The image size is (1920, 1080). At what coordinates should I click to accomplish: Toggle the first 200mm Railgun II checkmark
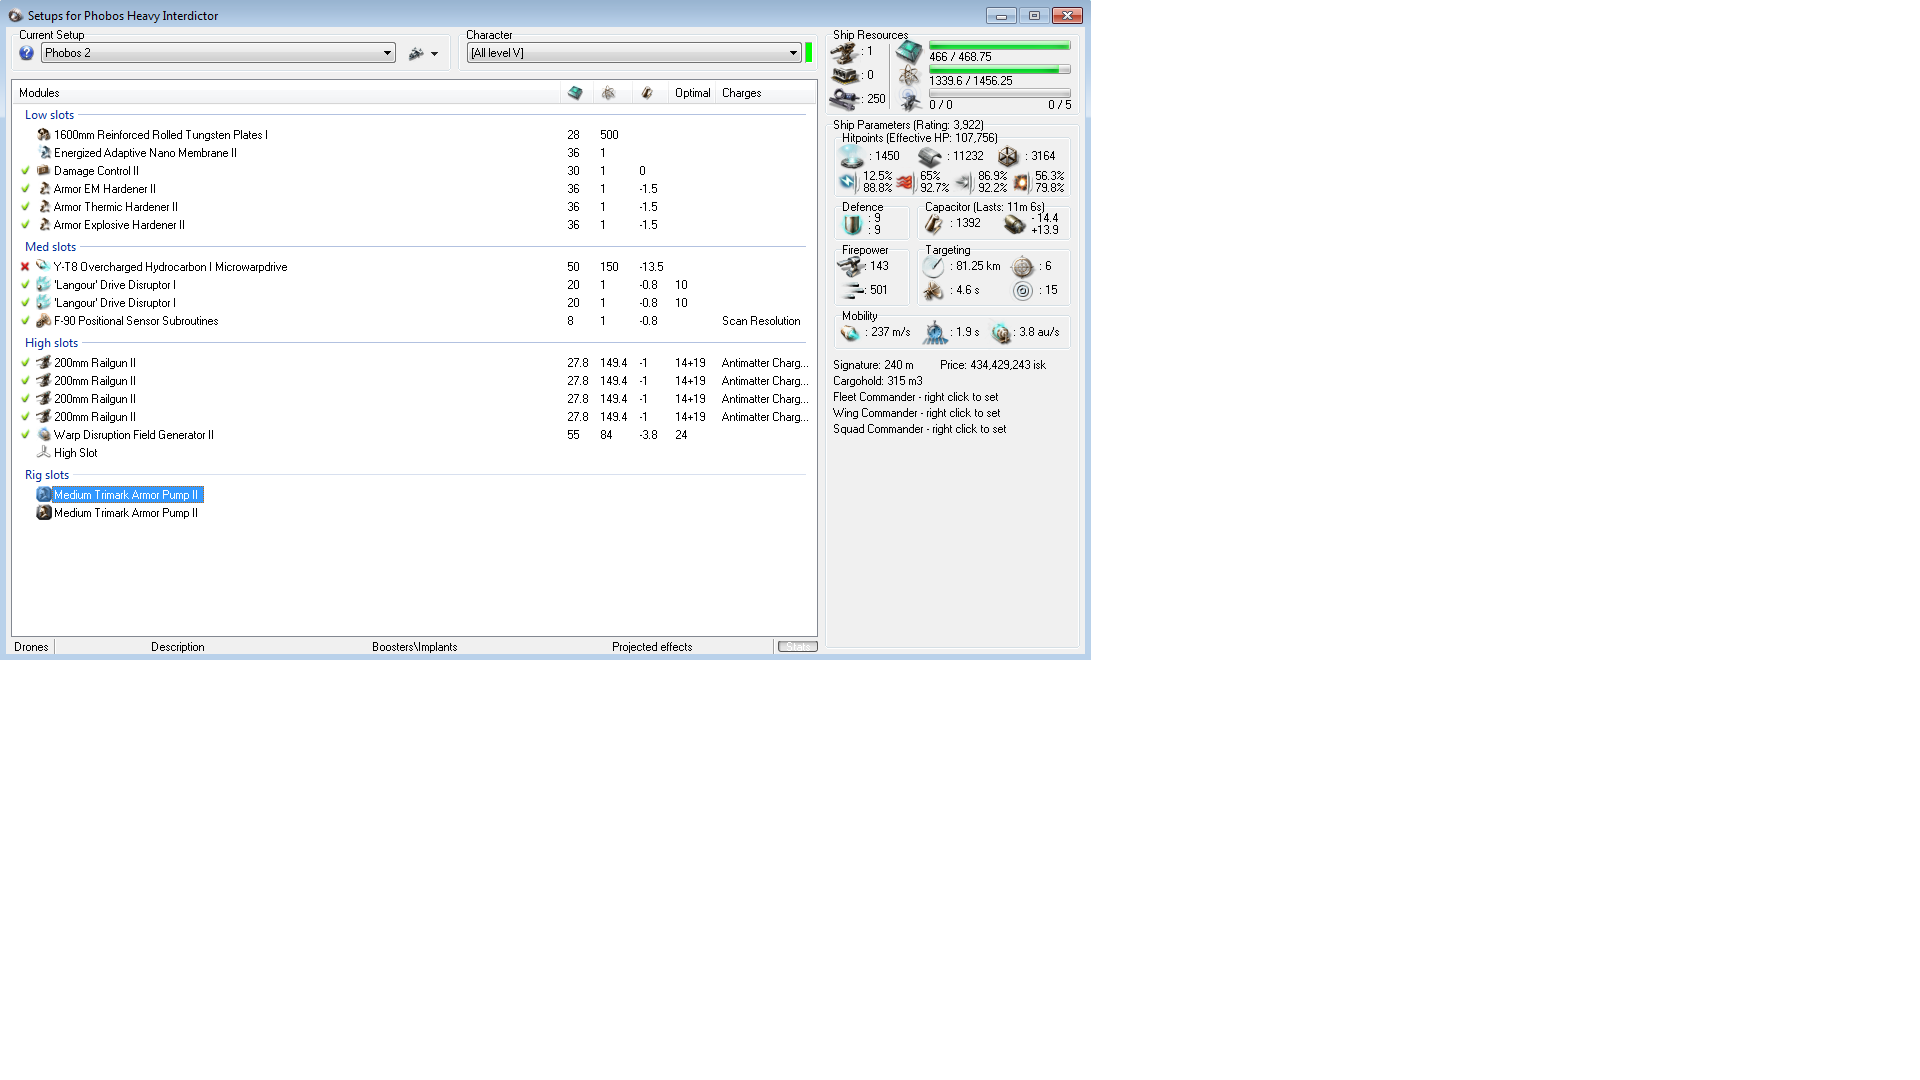tap(26, 363)
